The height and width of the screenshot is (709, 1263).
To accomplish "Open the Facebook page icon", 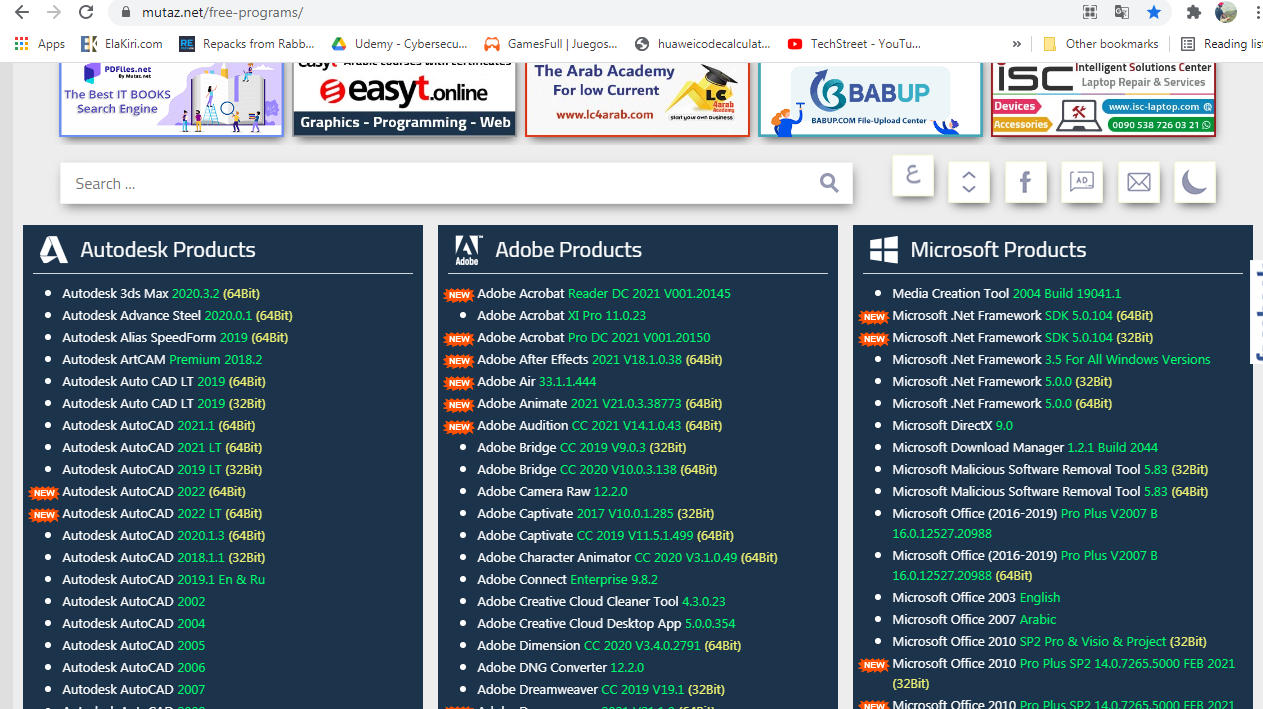I will (1025, 182).
